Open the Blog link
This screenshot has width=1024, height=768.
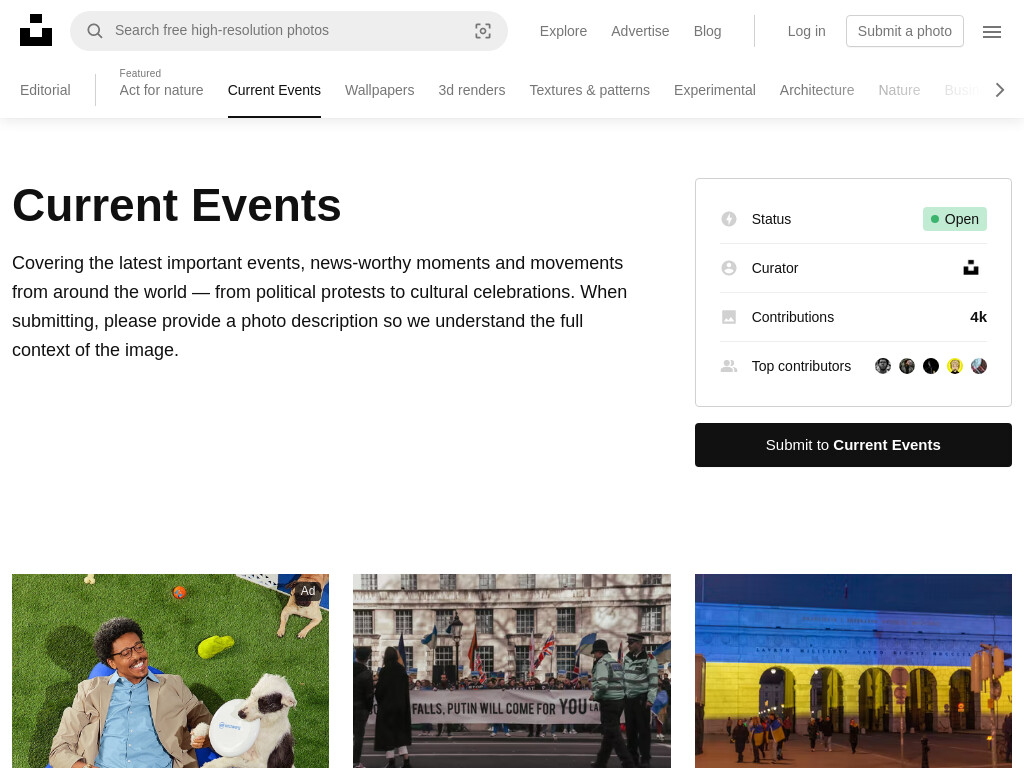pos(707,31)
